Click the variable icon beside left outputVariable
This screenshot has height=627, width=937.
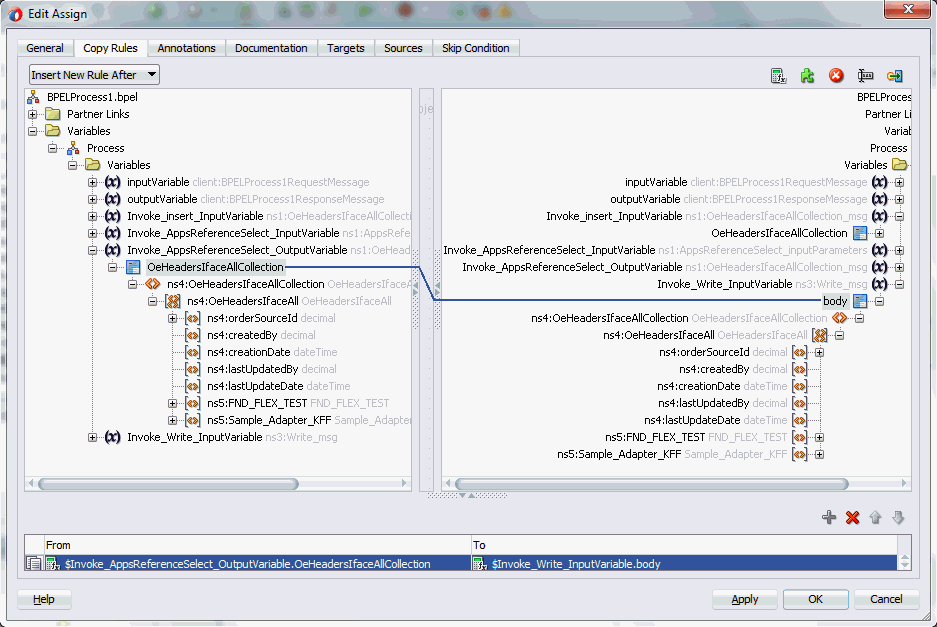pos(113,199)
